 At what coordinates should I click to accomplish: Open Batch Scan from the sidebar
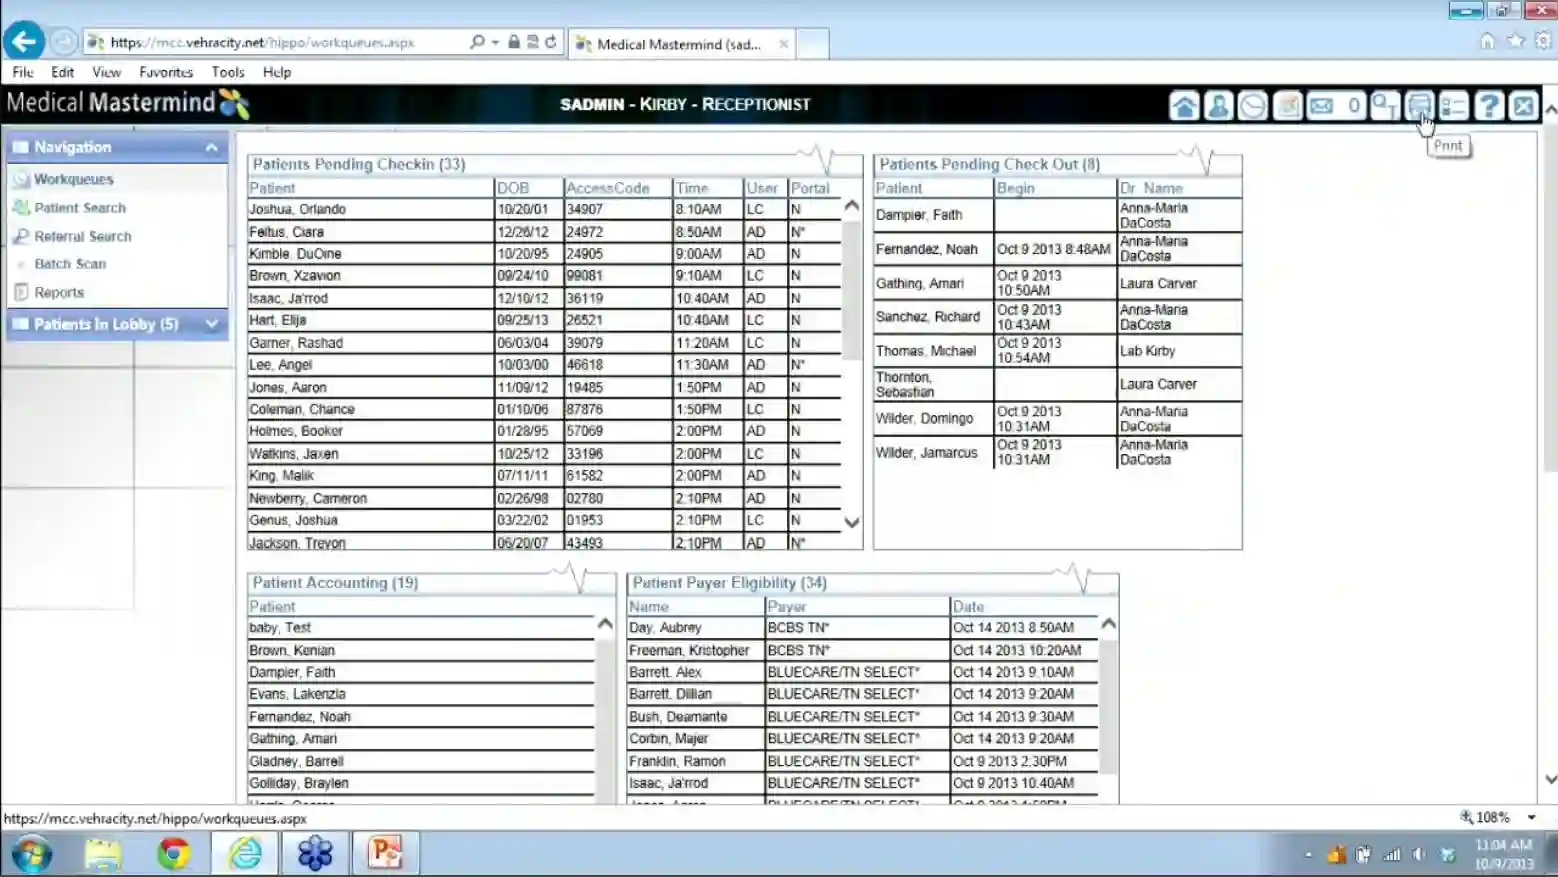pos(68,264)
